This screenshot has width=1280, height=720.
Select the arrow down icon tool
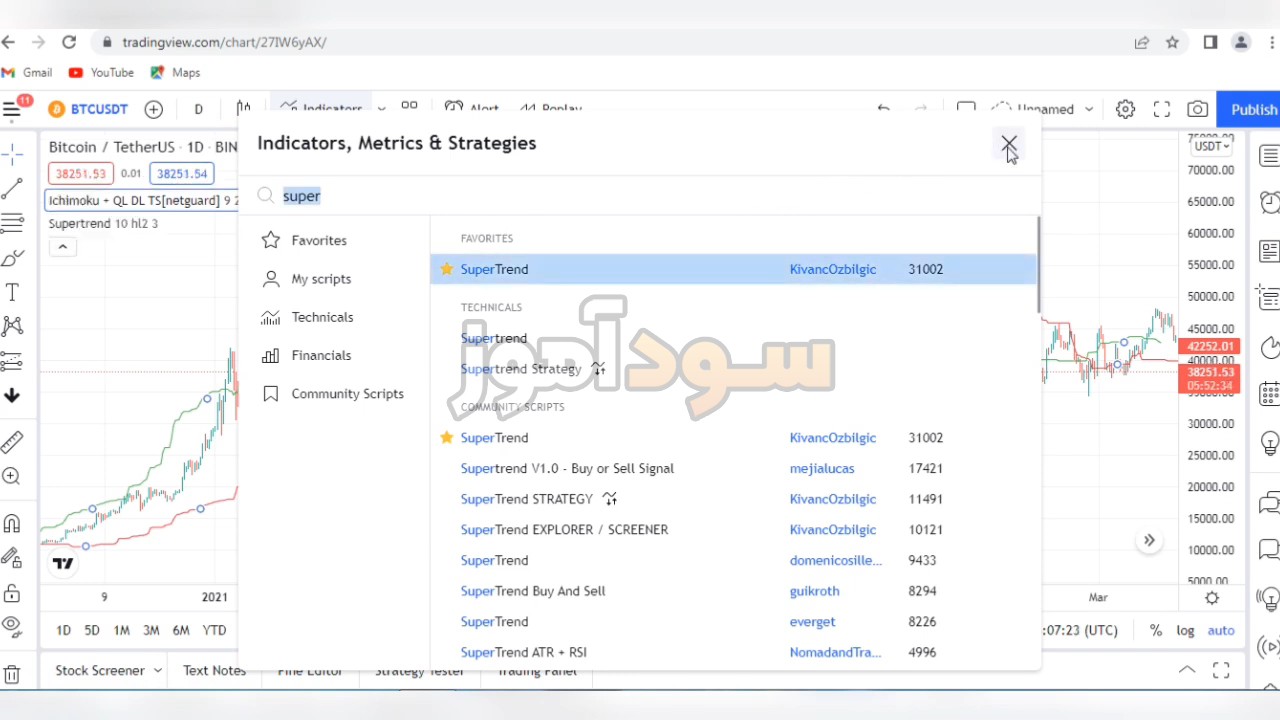tap(12, 396)
